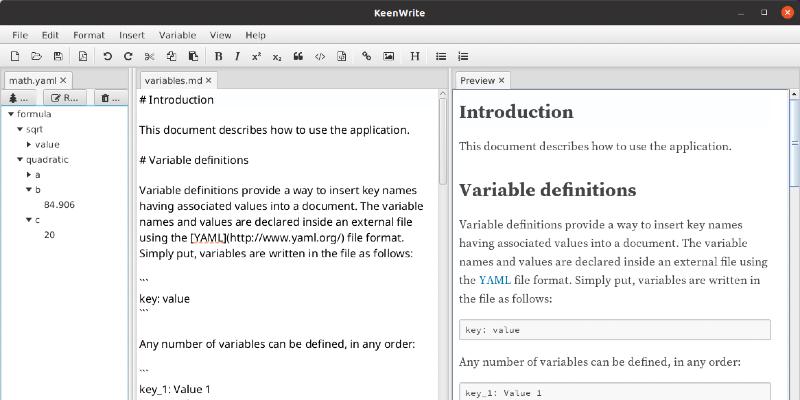The height and width of the screenshot is (400, 800).
Task: Click the 'Introduction' heading in preview
Action: pos(516,112)
